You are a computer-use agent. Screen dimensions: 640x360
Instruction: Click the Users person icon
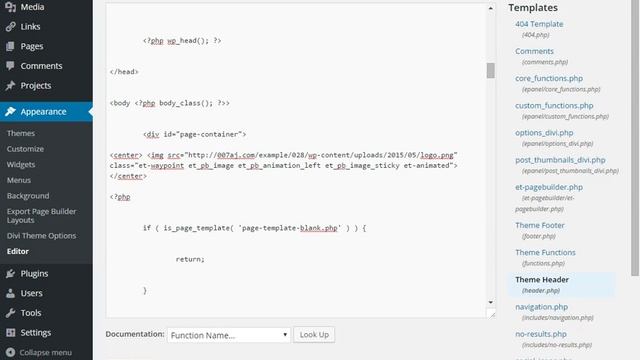11,293
